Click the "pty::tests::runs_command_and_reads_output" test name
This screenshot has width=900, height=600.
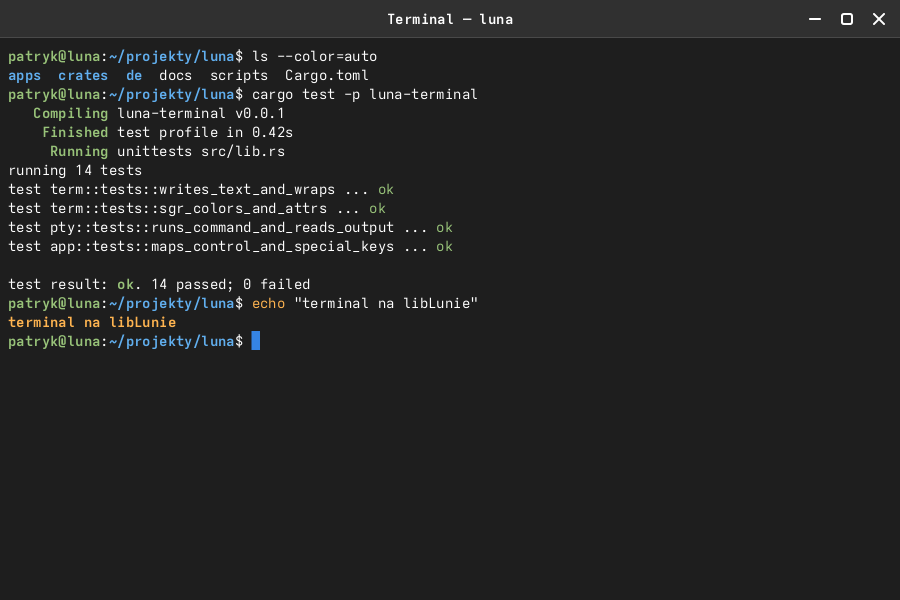[x=222, y=227]
